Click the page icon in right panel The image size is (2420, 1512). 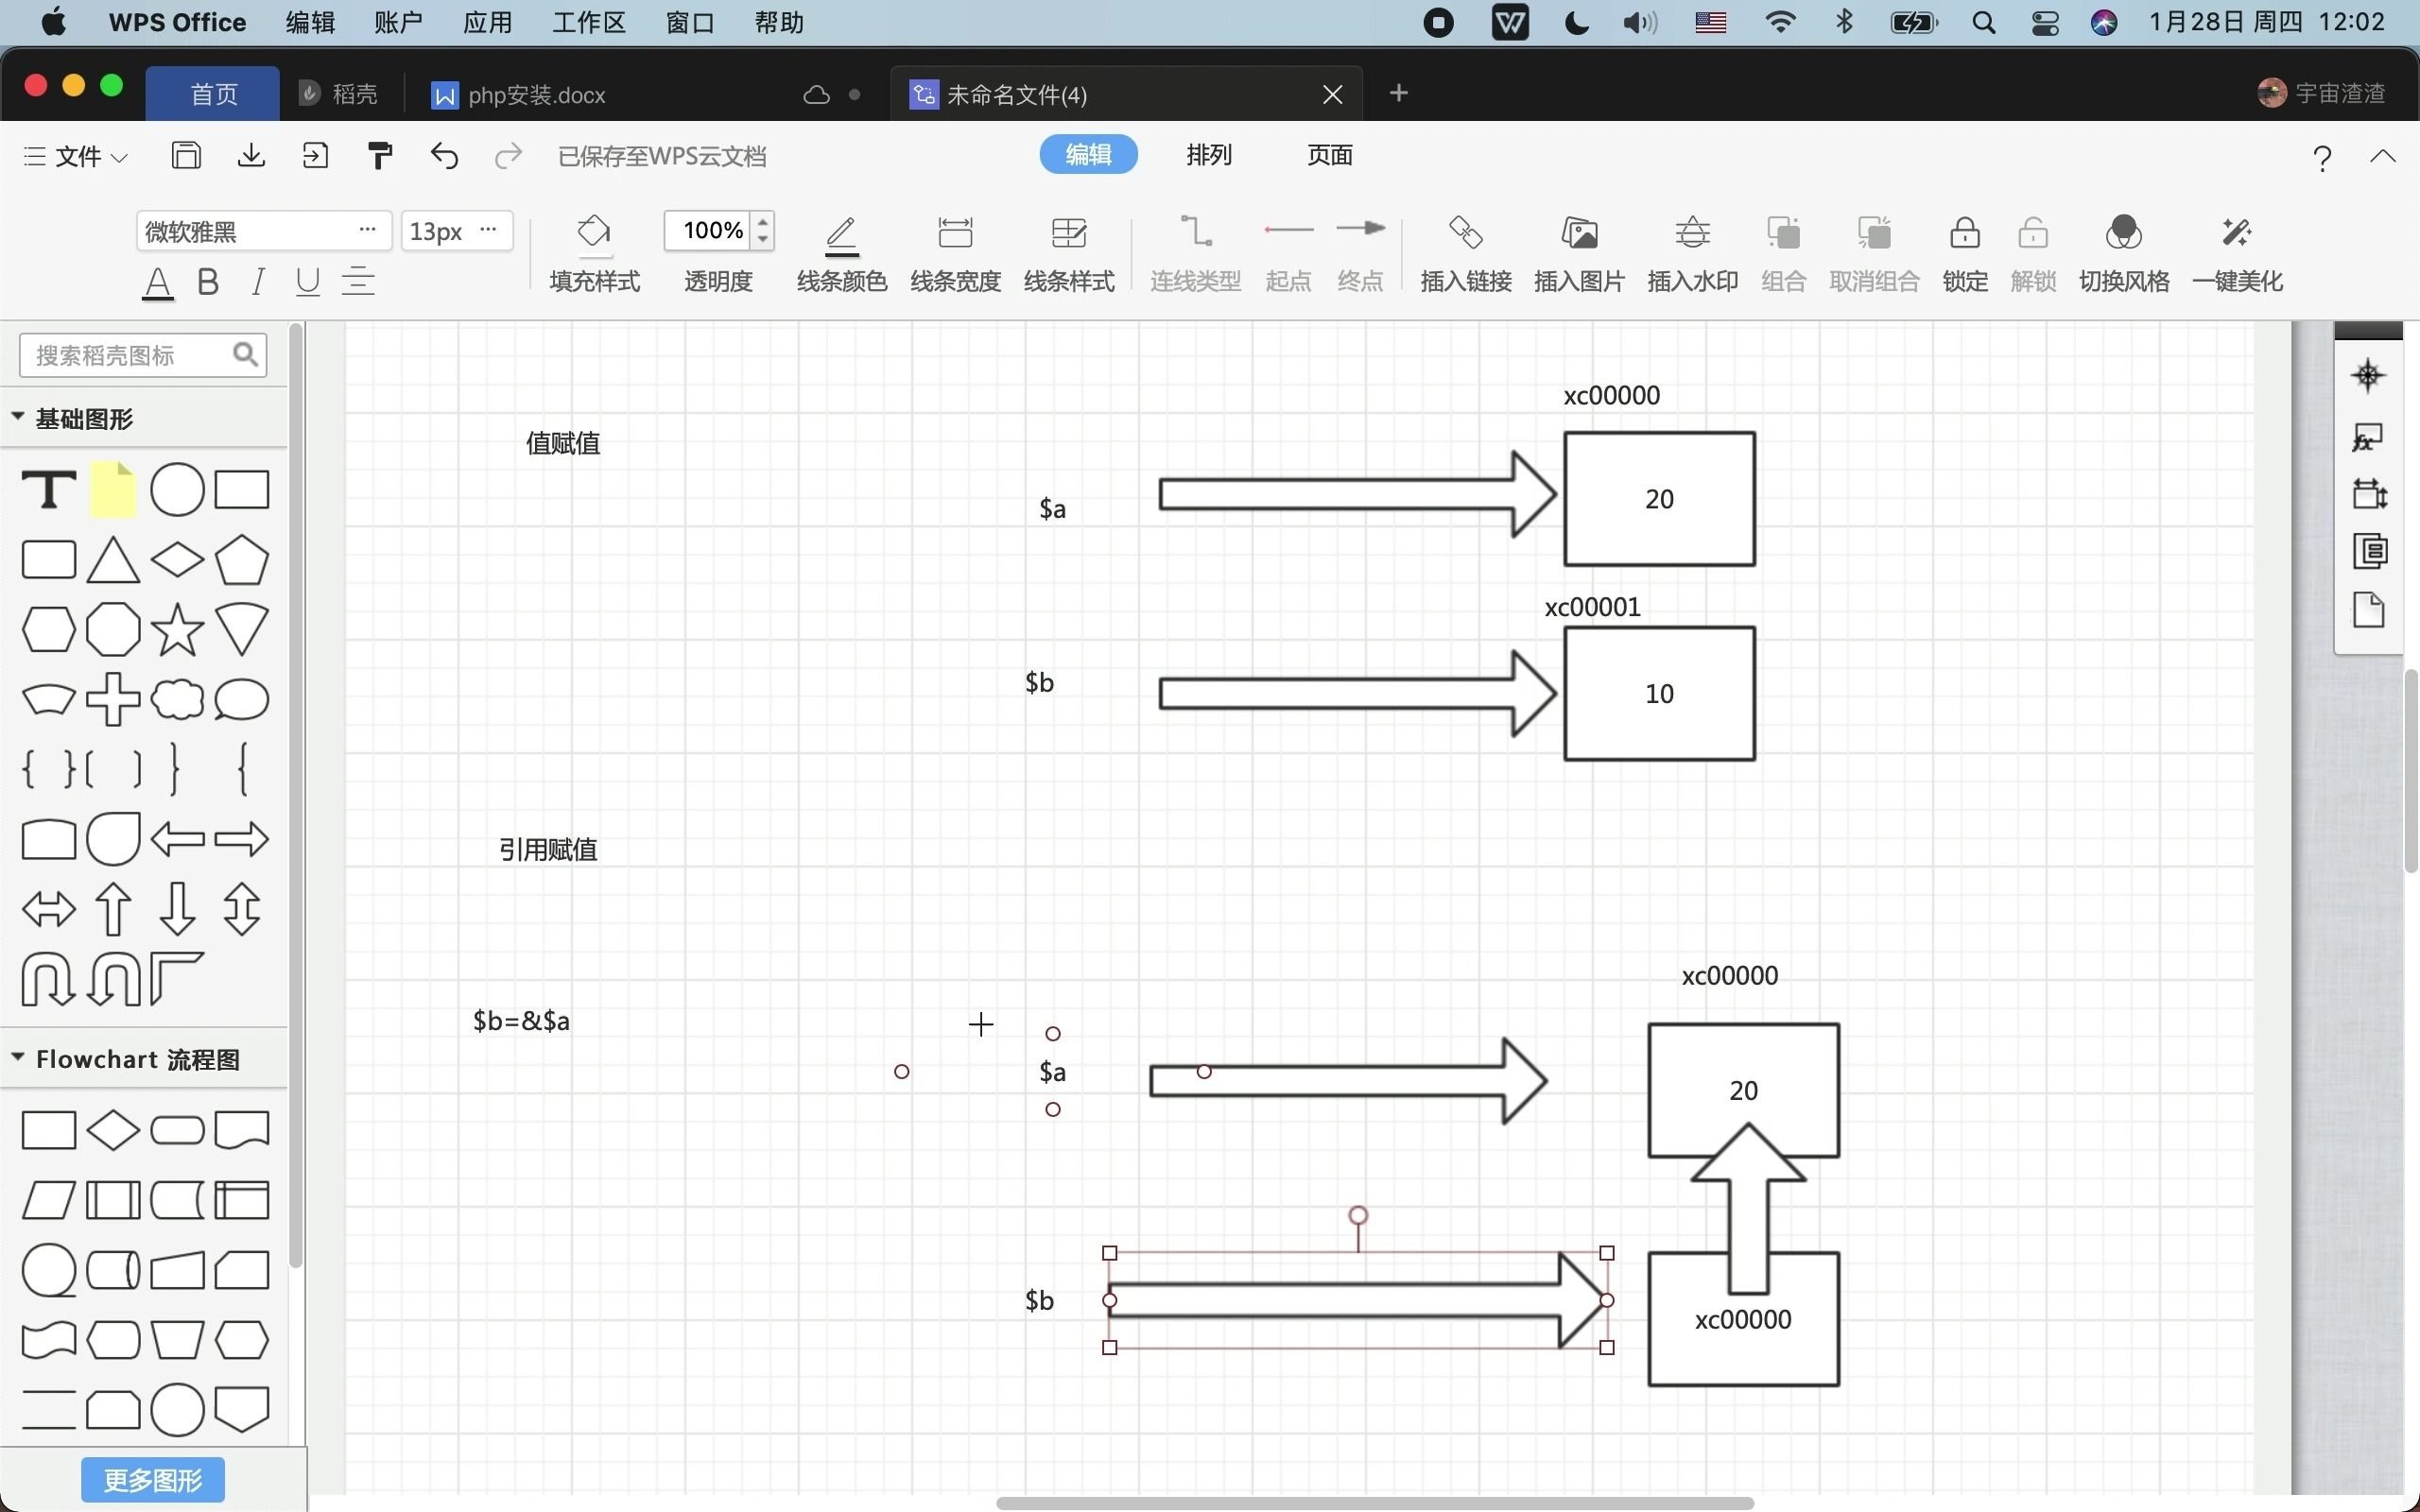[2369, 609]
